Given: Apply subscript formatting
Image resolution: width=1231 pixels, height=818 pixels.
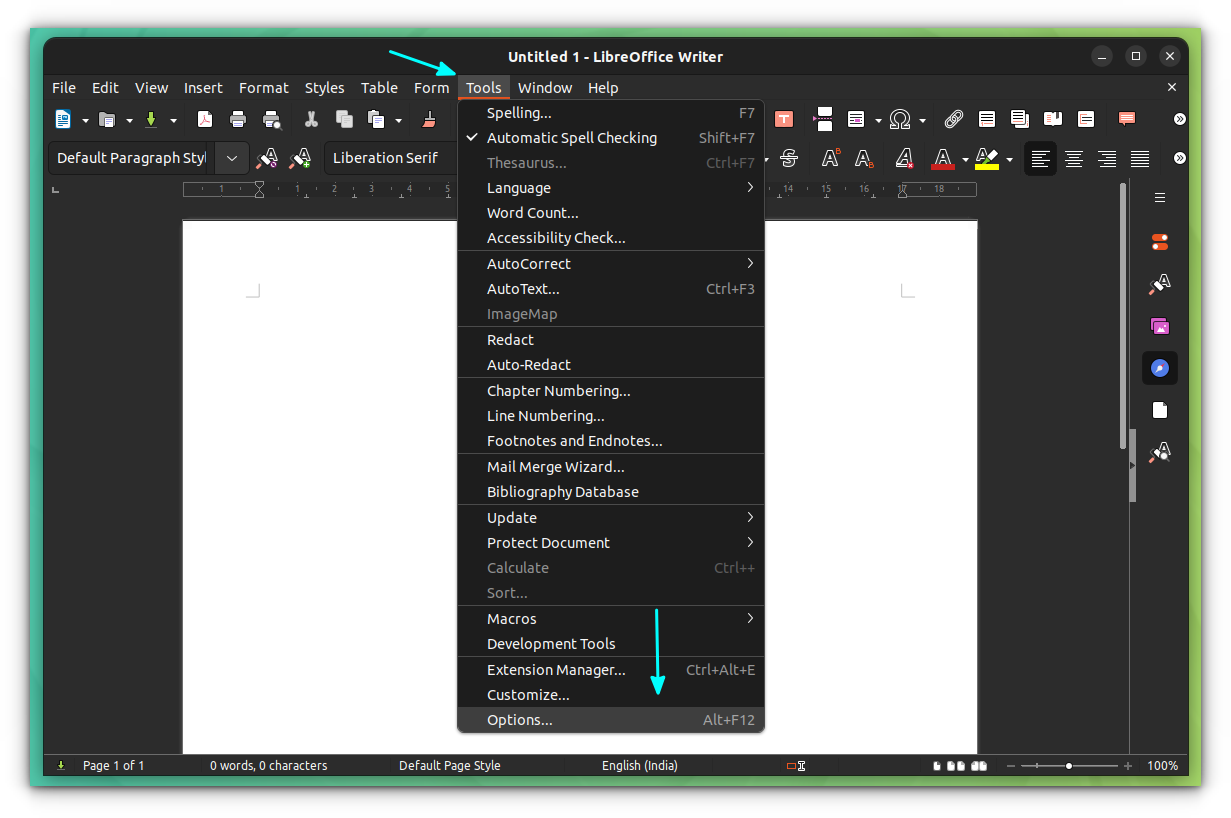Looking at the screenshot, I should coord(864,158).
